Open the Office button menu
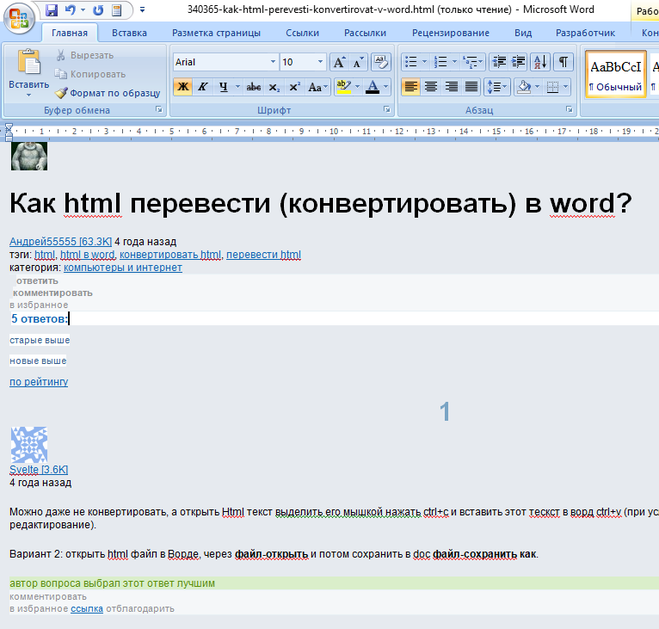 point(19,18)
